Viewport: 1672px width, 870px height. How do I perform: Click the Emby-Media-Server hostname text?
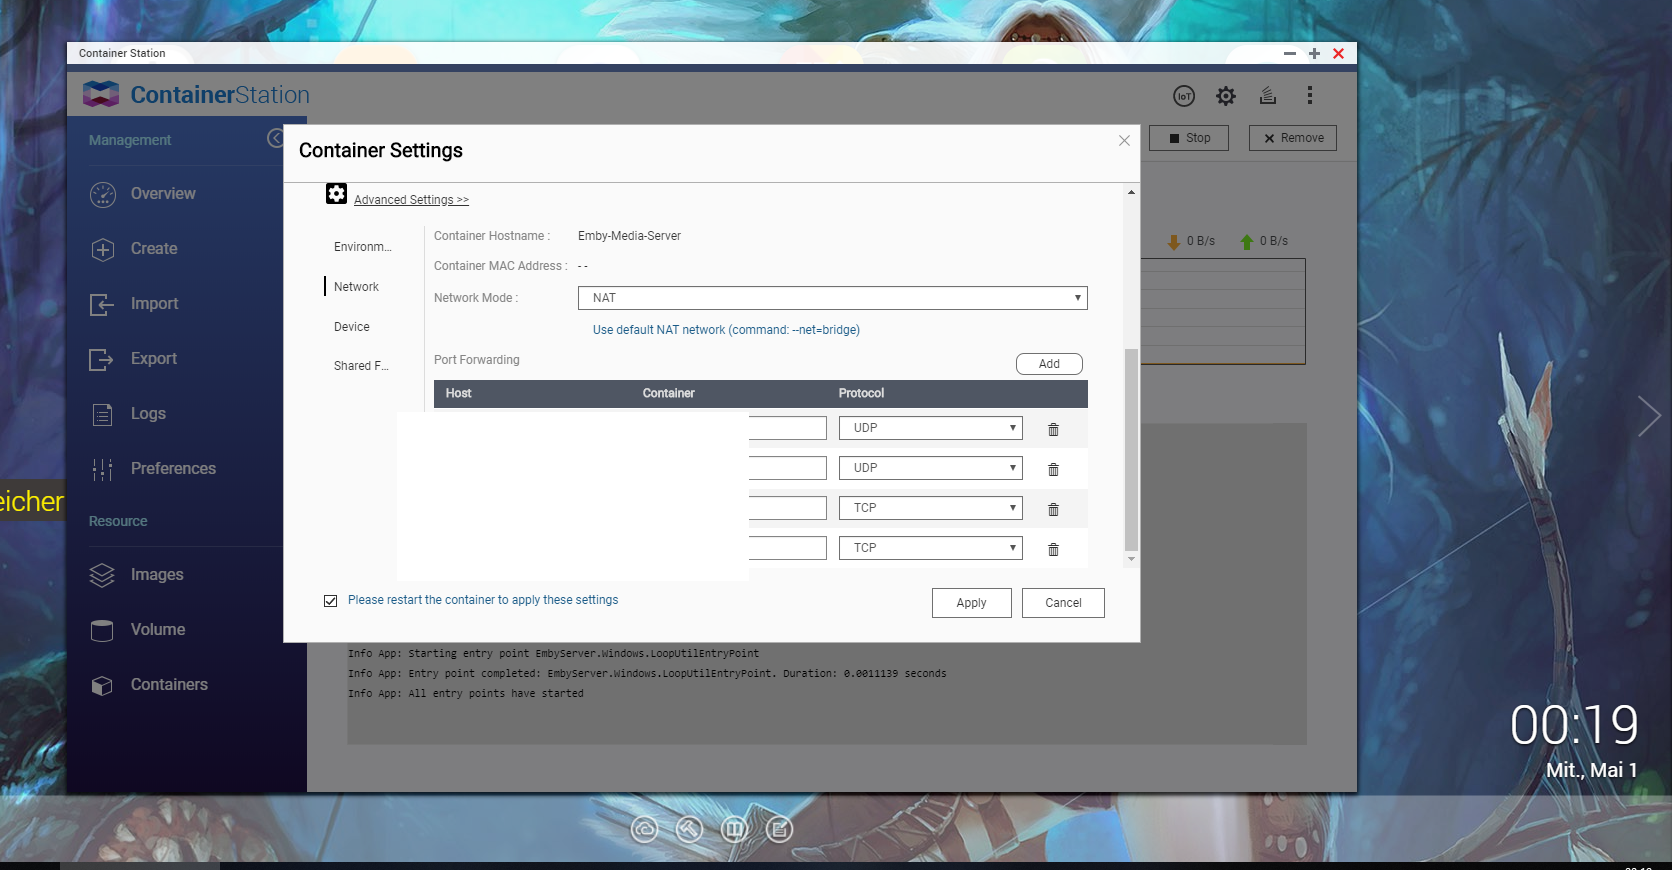click(629, 236)
